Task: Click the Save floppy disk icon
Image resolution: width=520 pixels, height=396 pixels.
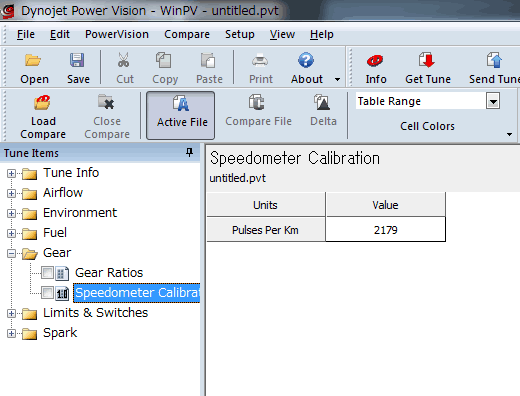Action: pos(77,61)
